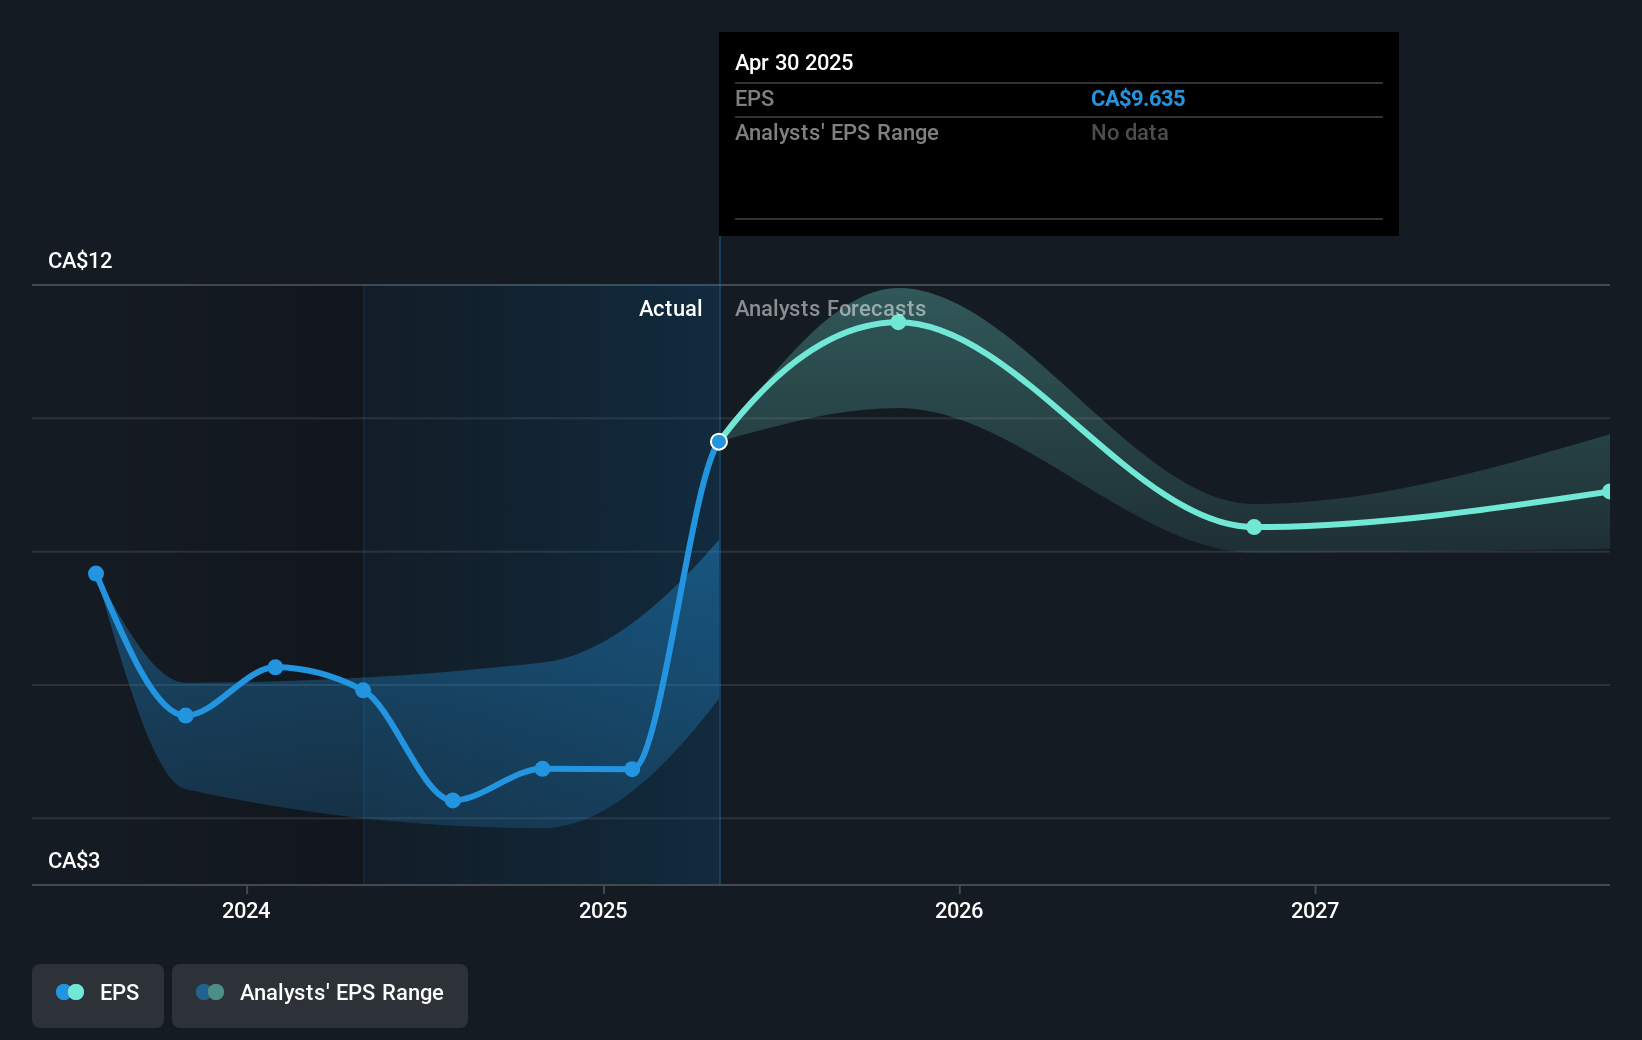Toggle the Analysts' EPS Range legend button

tap(320, 995)
